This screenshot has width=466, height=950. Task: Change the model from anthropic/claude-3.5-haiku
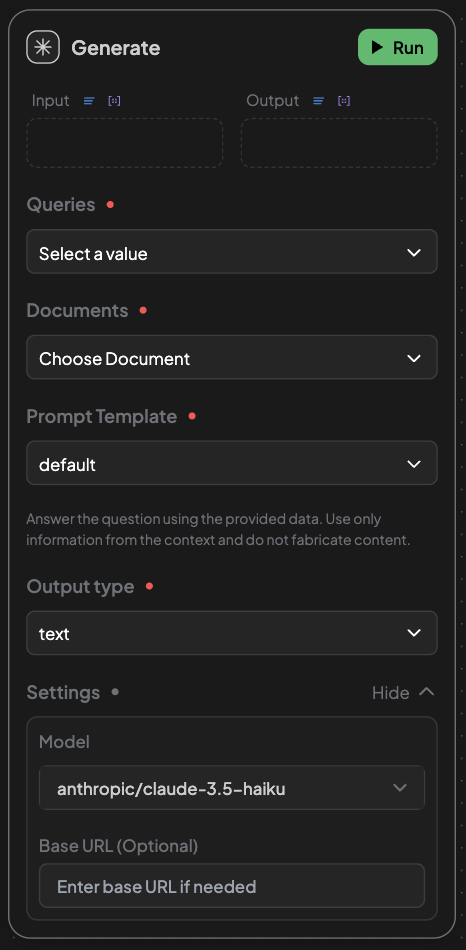point(231,788)
